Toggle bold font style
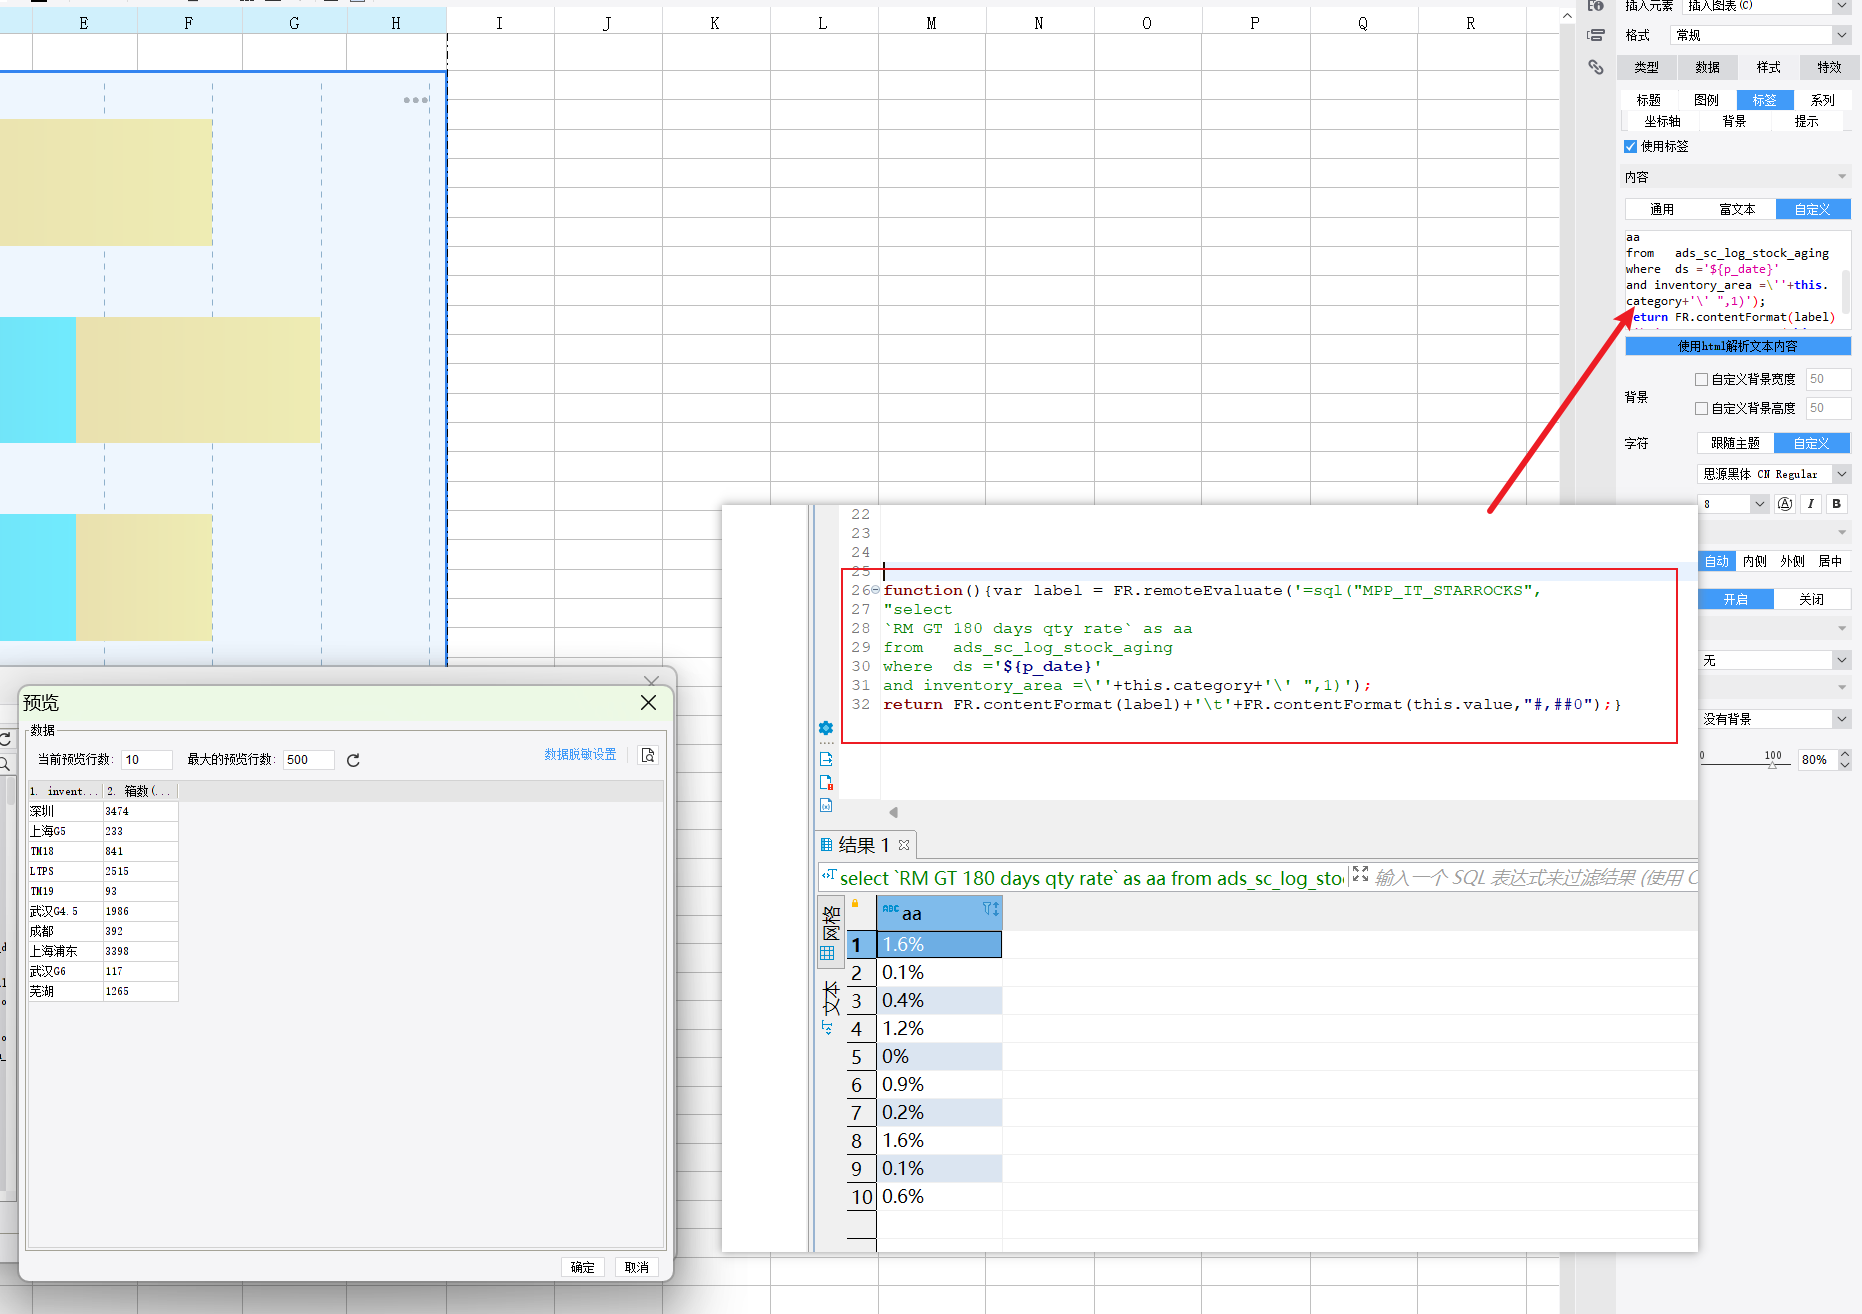The height and width of the screenshot is (1314, 1862). 1837,504
